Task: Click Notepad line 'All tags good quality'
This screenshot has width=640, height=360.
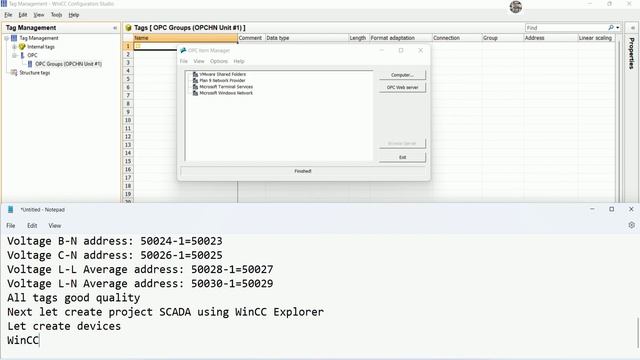Action: 73,298
